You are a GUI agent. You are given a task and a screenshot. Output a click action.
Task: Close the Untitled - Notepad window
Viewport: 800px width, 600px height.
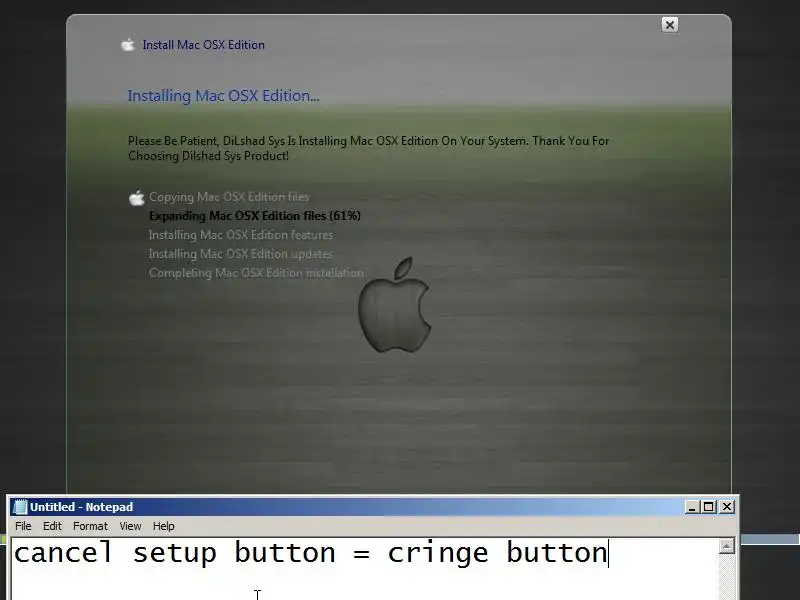[727, 507]
